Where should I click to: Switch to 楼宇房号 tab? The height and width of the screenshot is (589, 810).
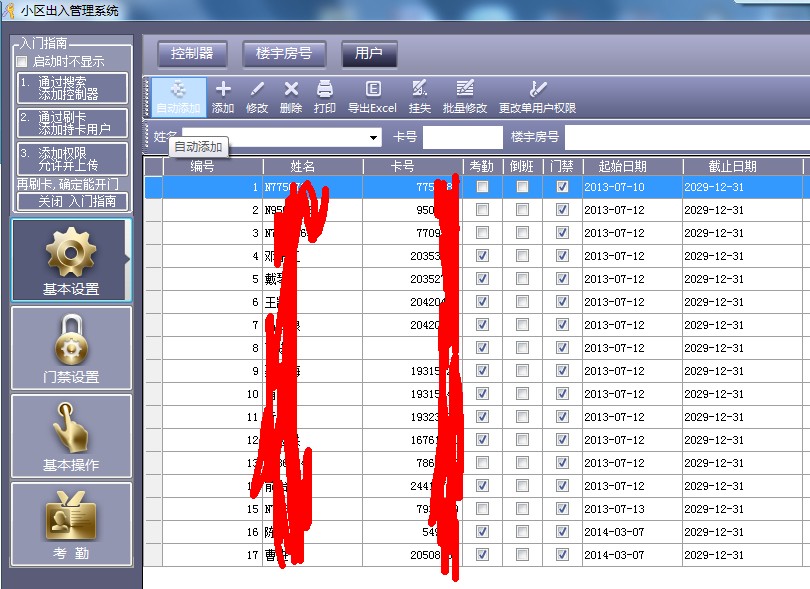pyautogui.click(x=284, y=53)
